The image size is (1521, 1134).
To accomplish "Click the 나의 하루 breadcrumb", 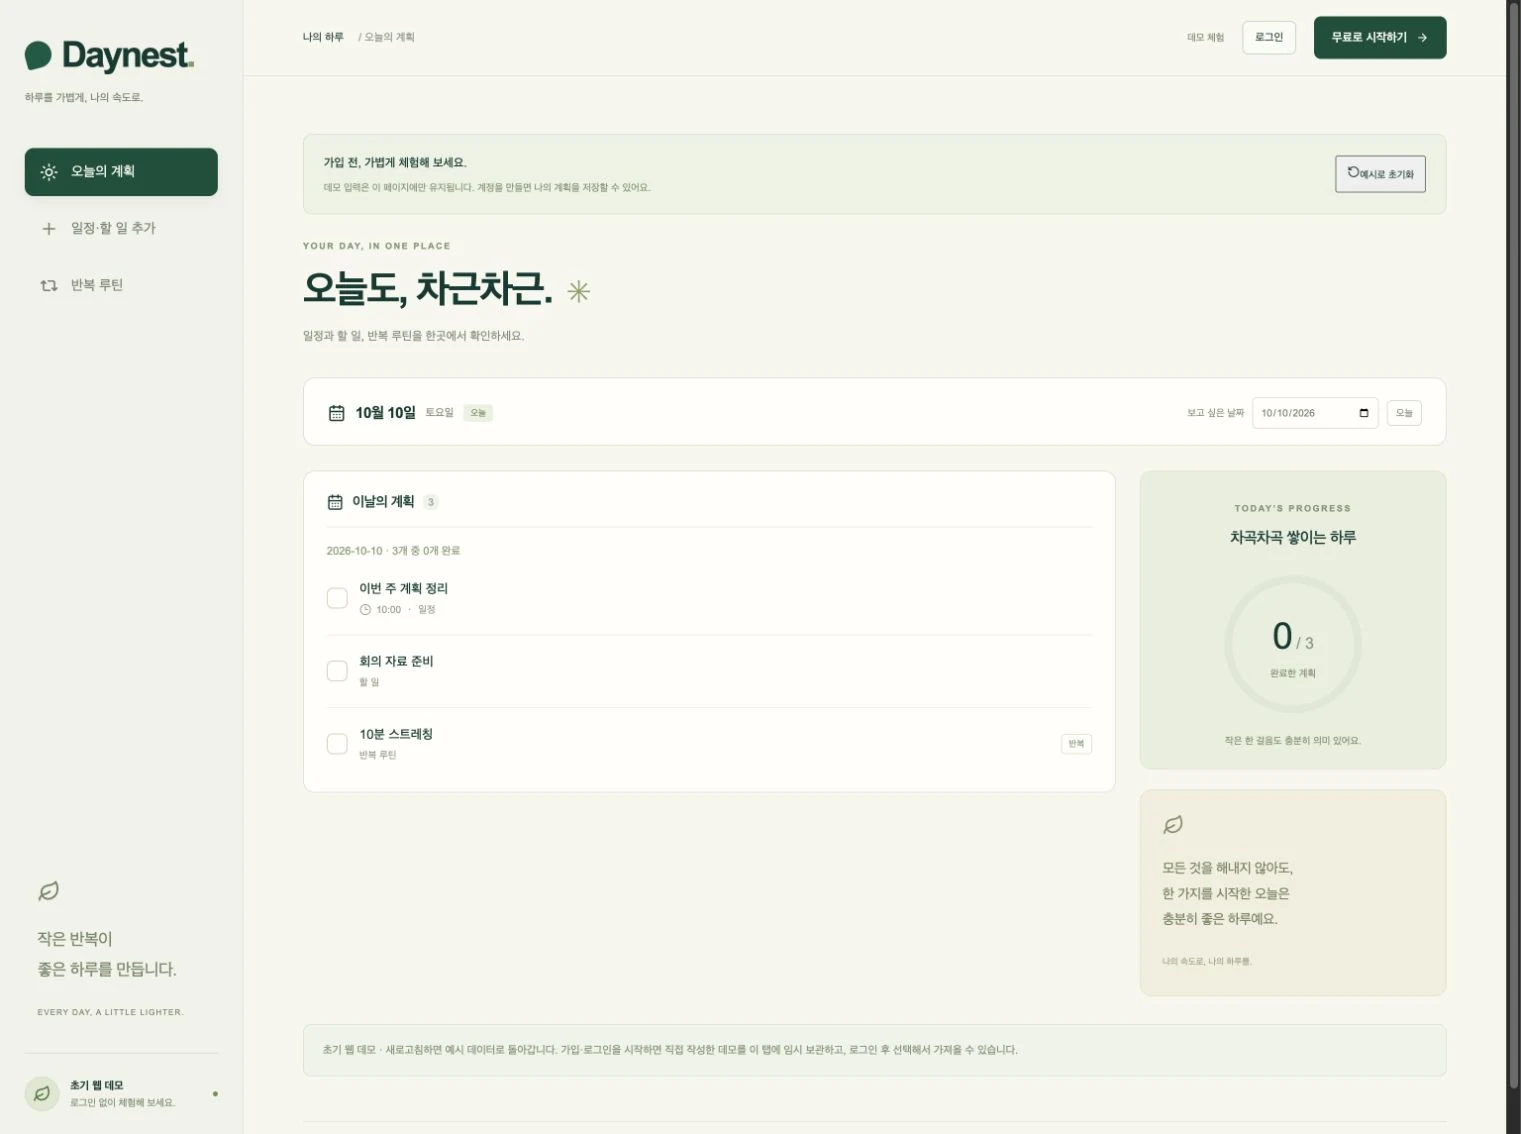I will 323,37.
